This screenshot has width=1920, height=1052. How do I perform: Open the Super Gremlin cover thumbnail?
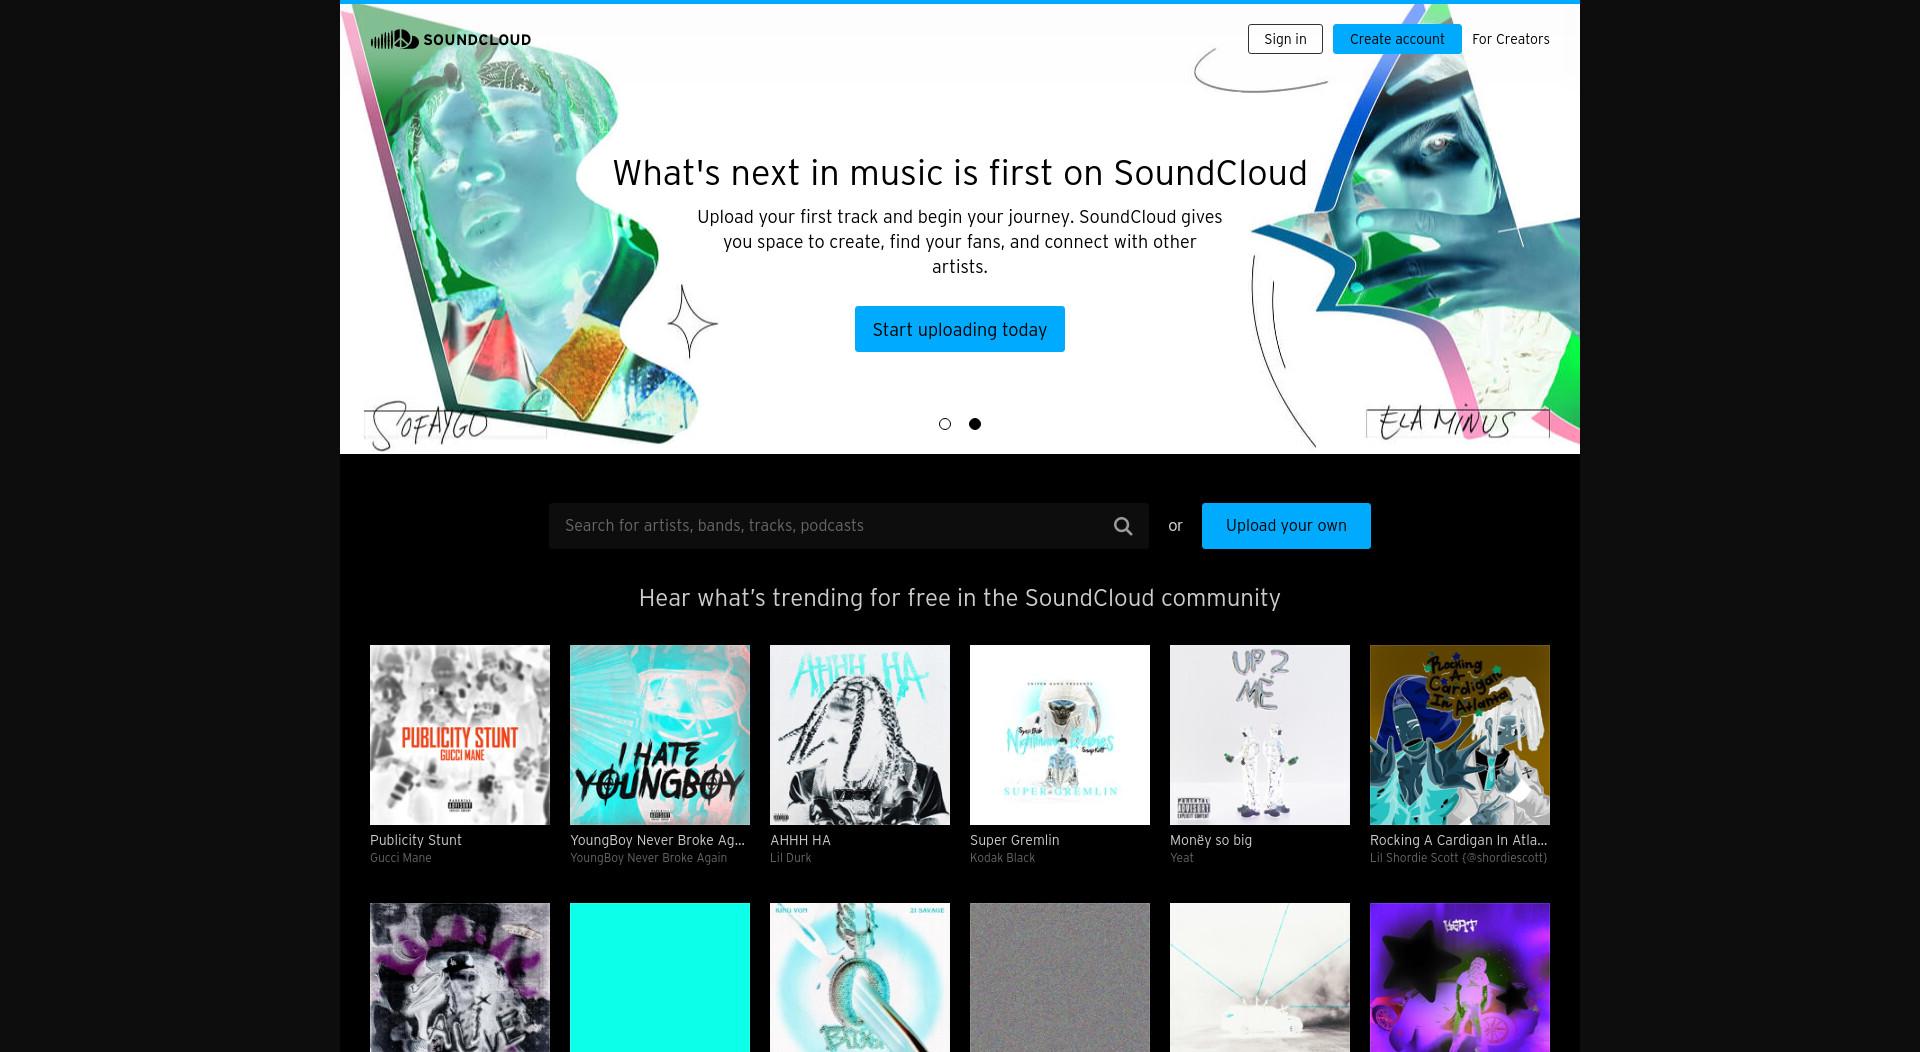(x=1060, y=735)
